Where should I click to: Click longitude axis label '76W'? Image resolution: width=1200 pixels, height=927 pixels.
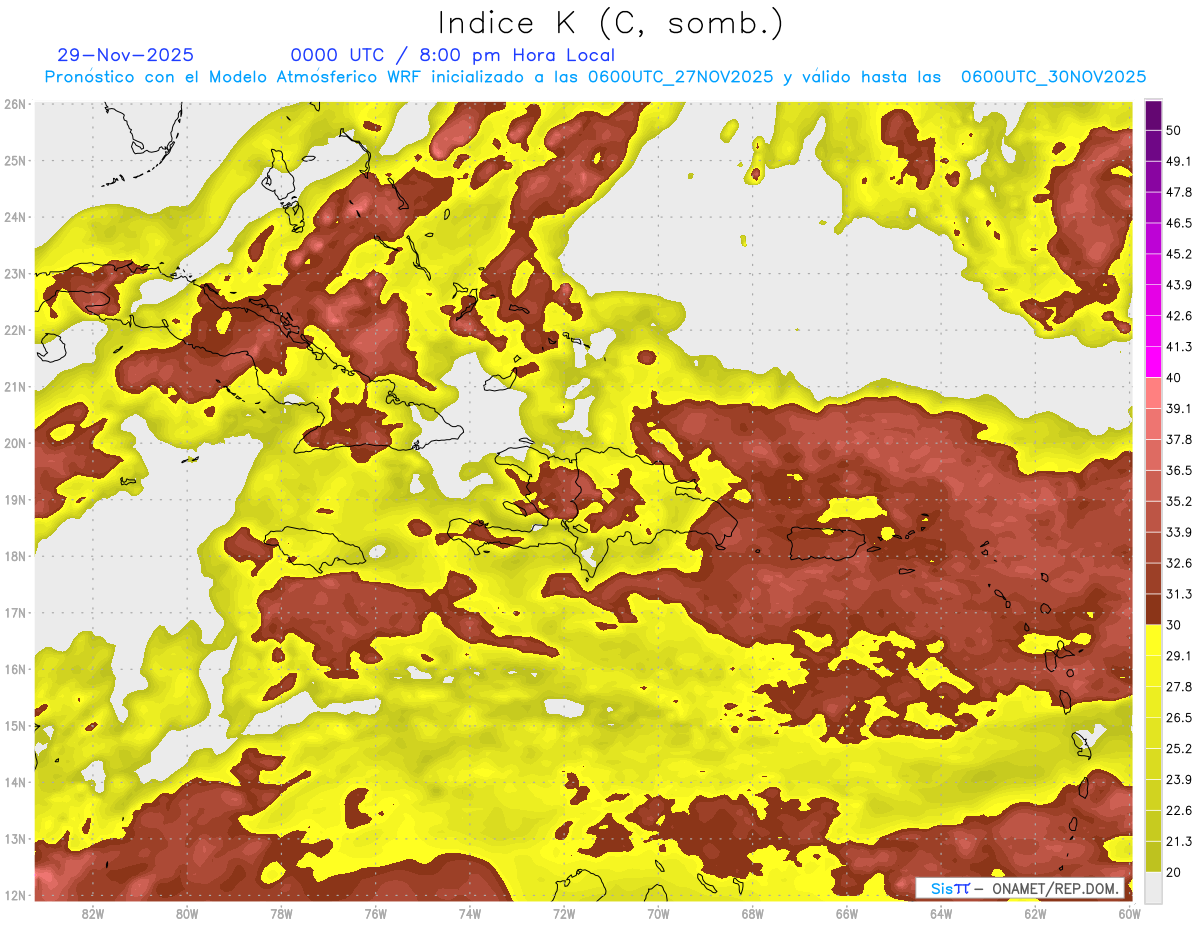pyautogui.click(x=376, y=914)
